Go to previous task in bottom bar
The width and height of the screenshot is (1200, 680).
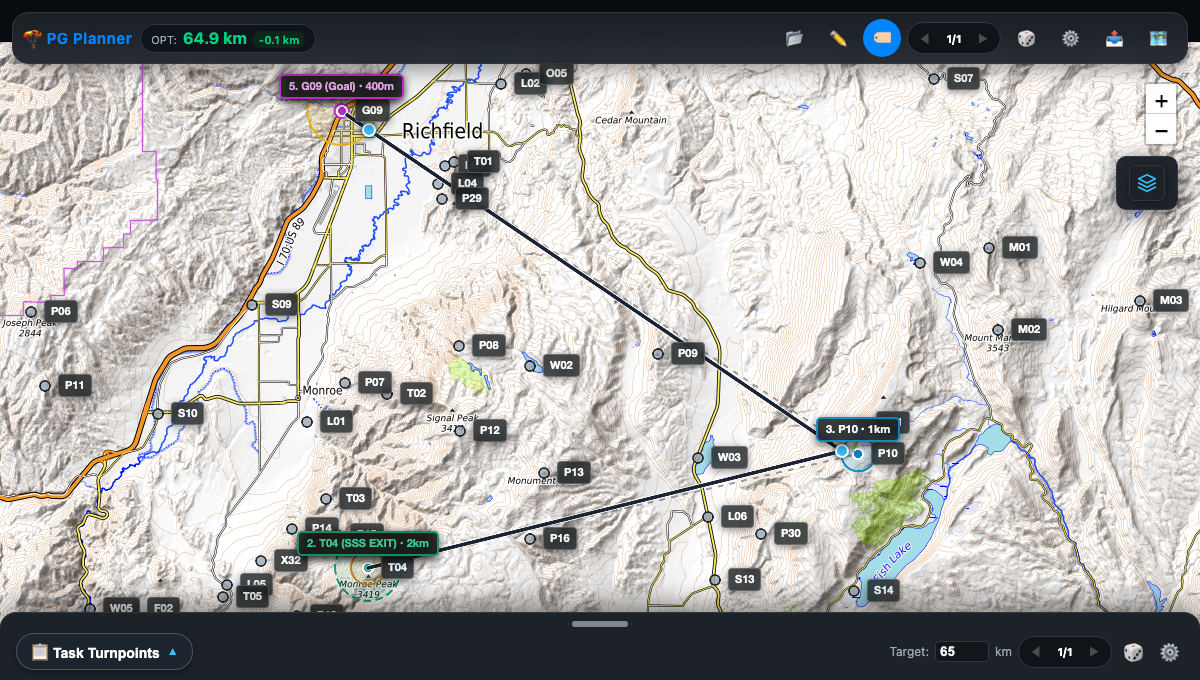[1035, 652]
